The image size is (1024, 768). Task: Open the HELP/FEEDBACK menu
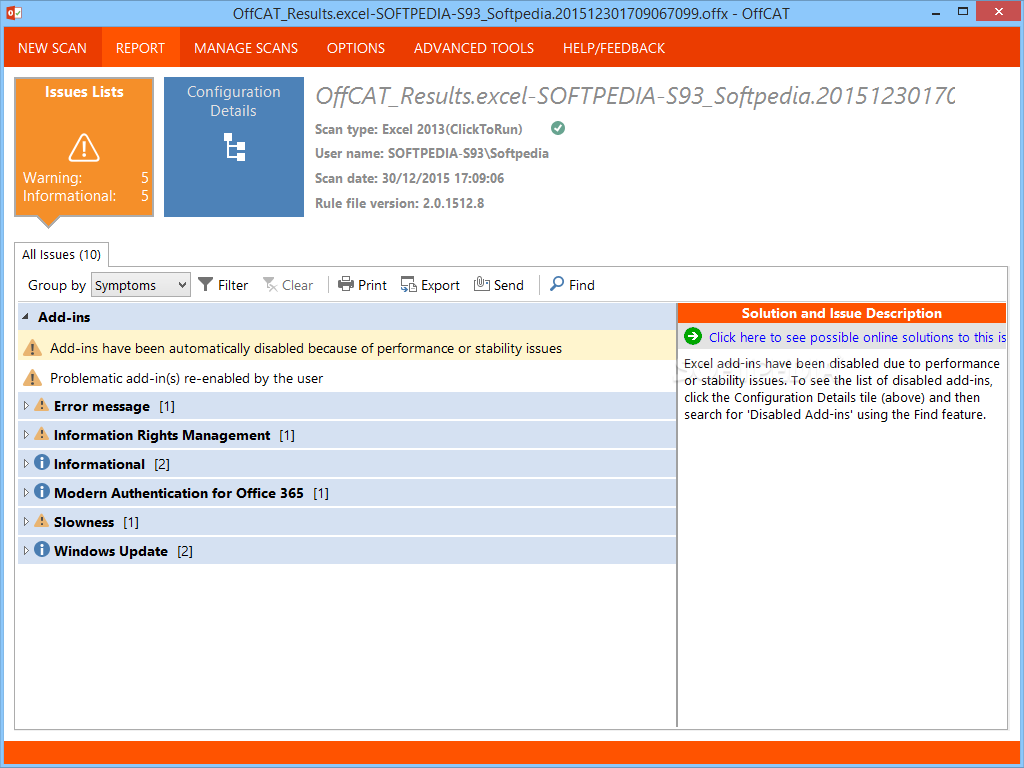[x=614, y=48]
